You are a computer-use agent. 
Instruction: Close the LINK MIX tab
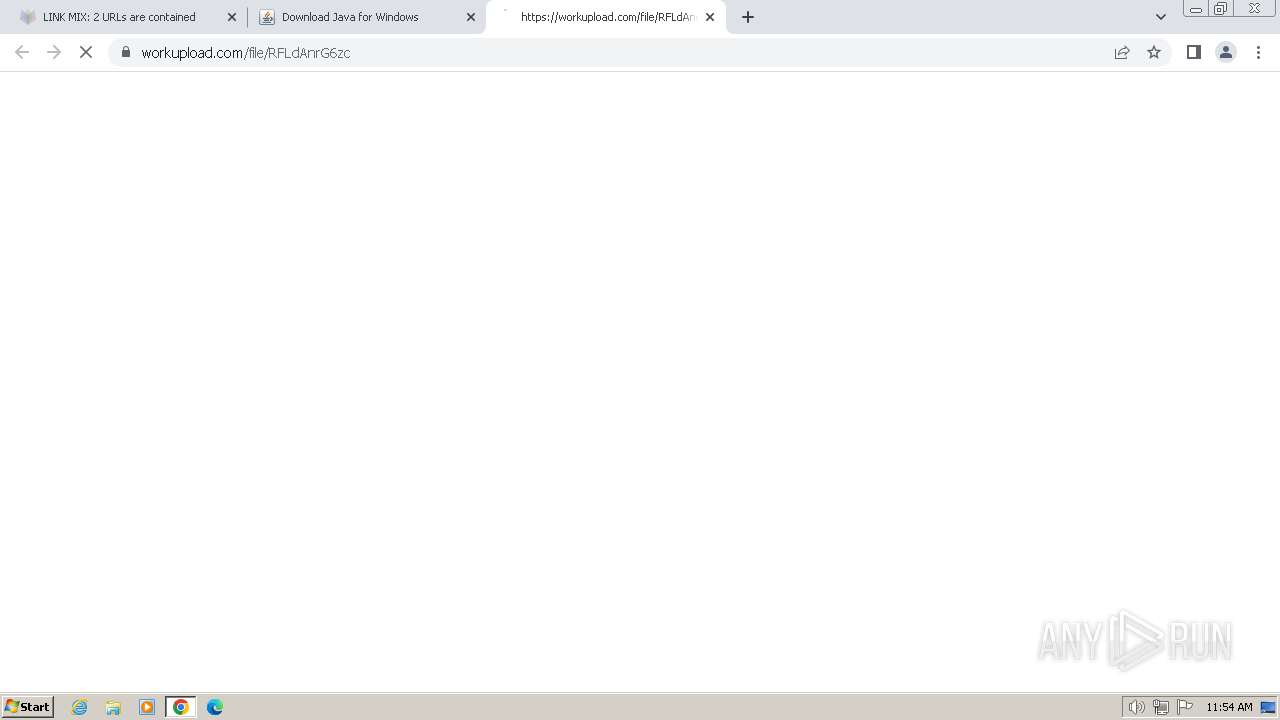(x=232, y=17)
